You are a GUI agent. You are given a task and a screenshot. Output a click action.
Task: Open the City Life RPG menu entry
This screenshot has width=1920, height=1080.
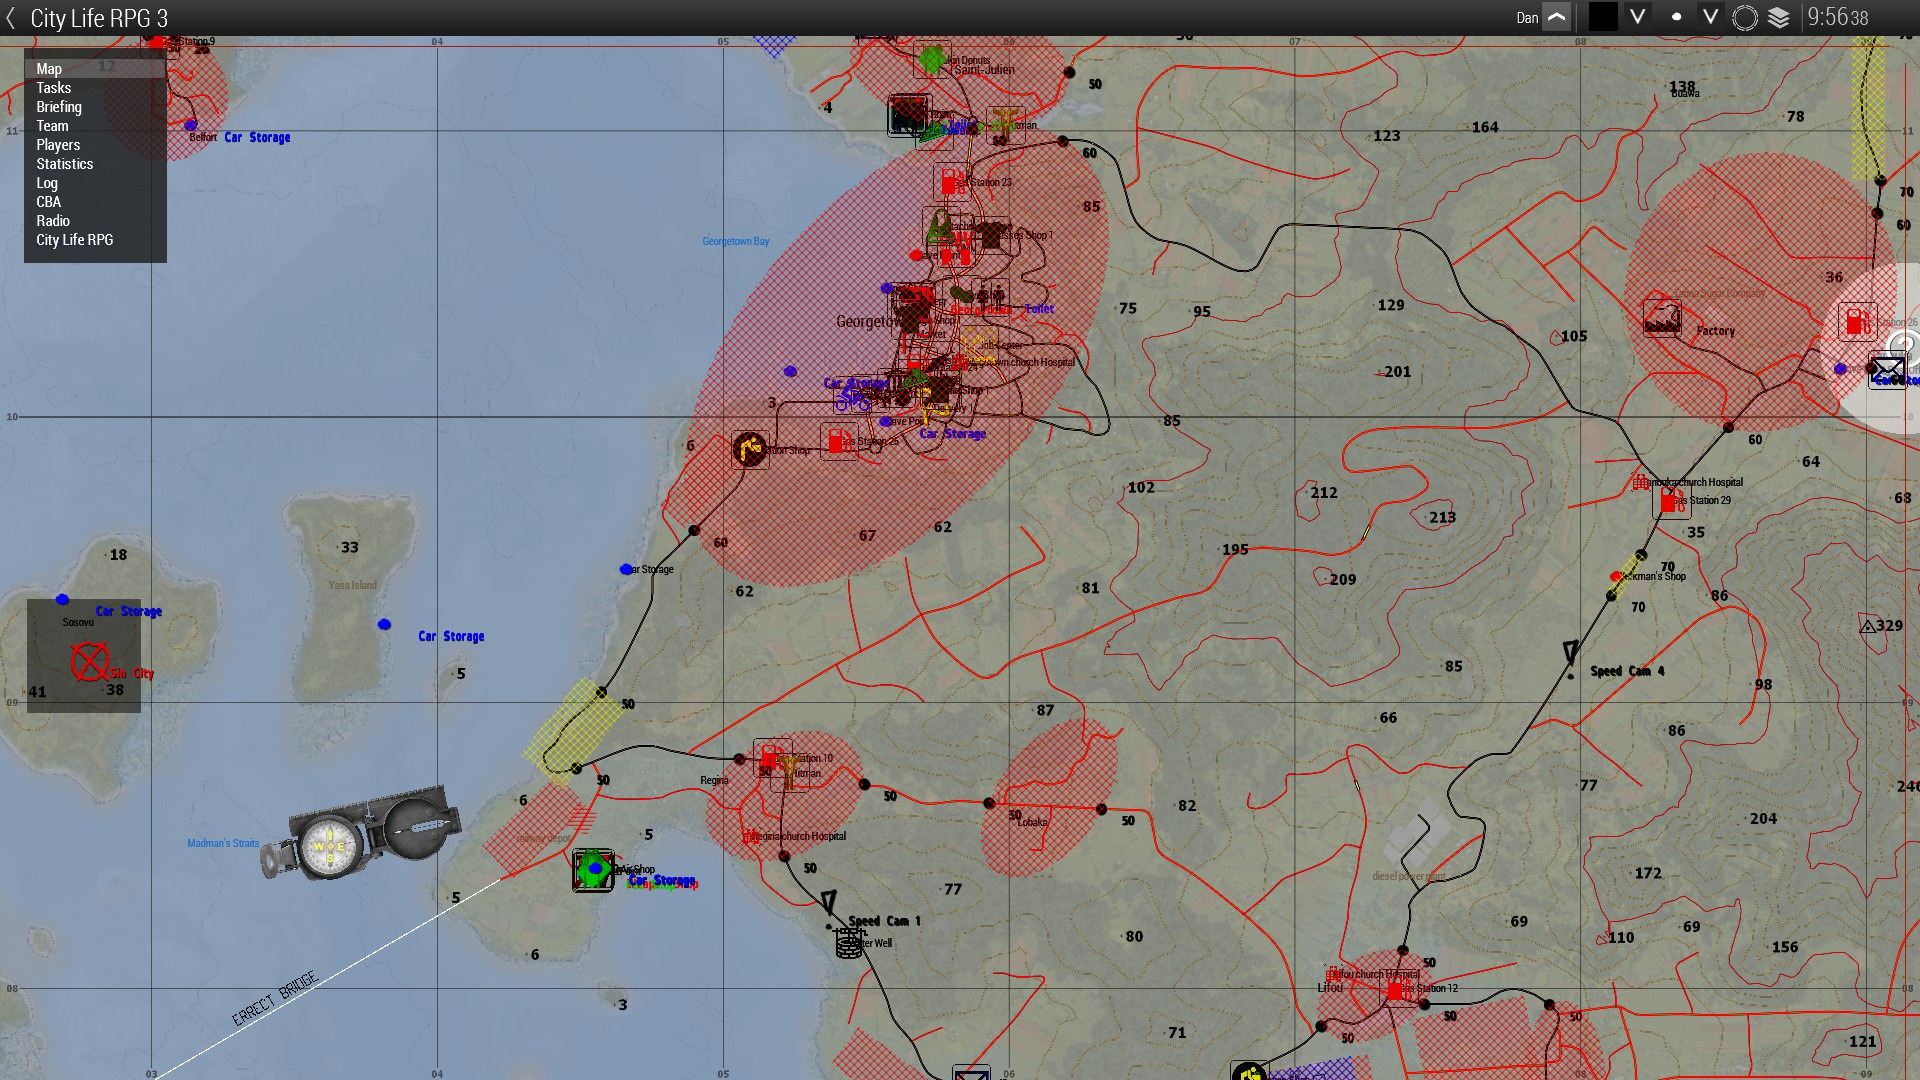[95, 240]
